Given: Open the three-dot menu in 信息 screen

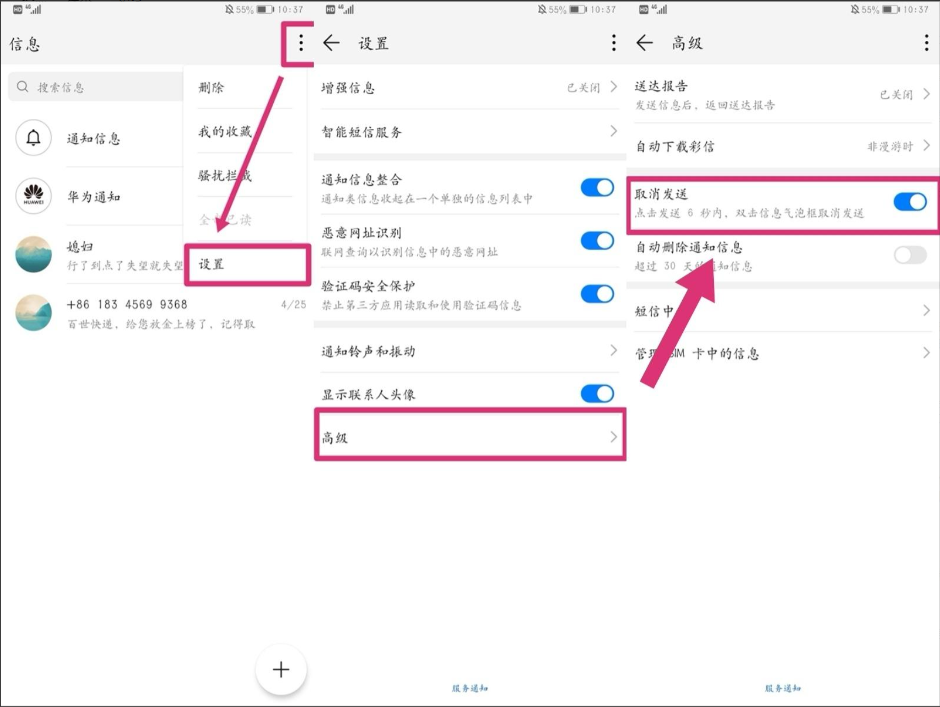Looking at the screenshot, I should [301, 43].
